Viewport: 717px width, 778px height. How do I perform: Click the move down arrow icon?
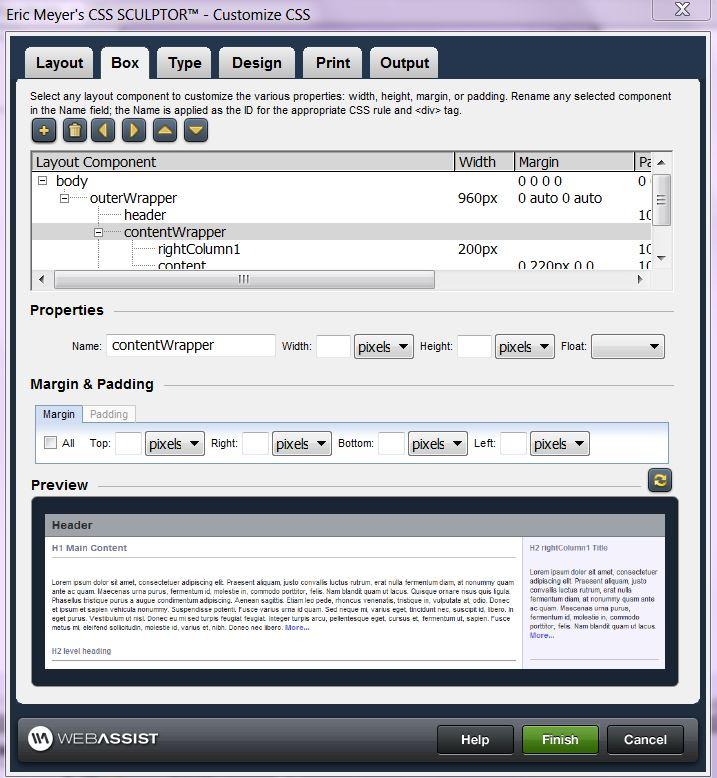[196, 130]
